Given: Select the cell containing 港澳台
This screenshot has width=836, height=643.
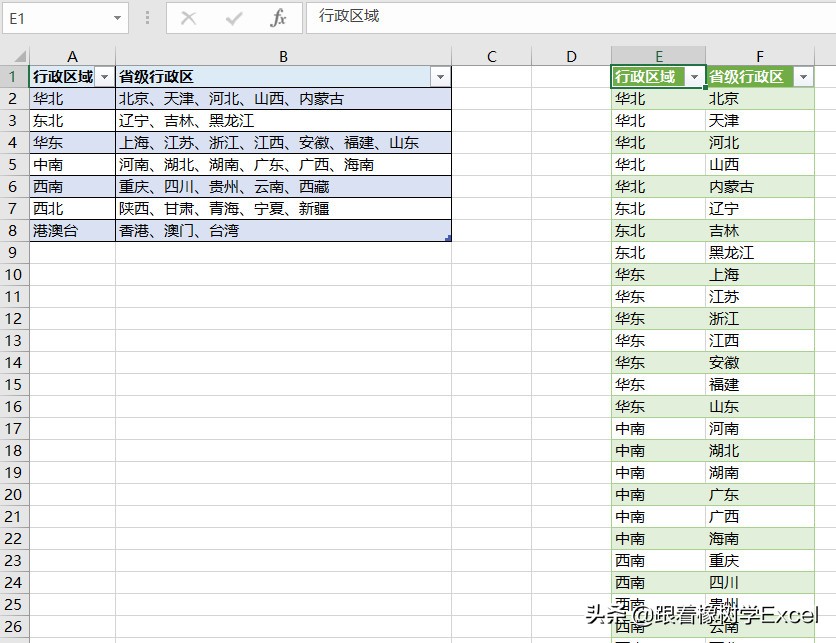Looking at the screenshot, I should 60,230.
